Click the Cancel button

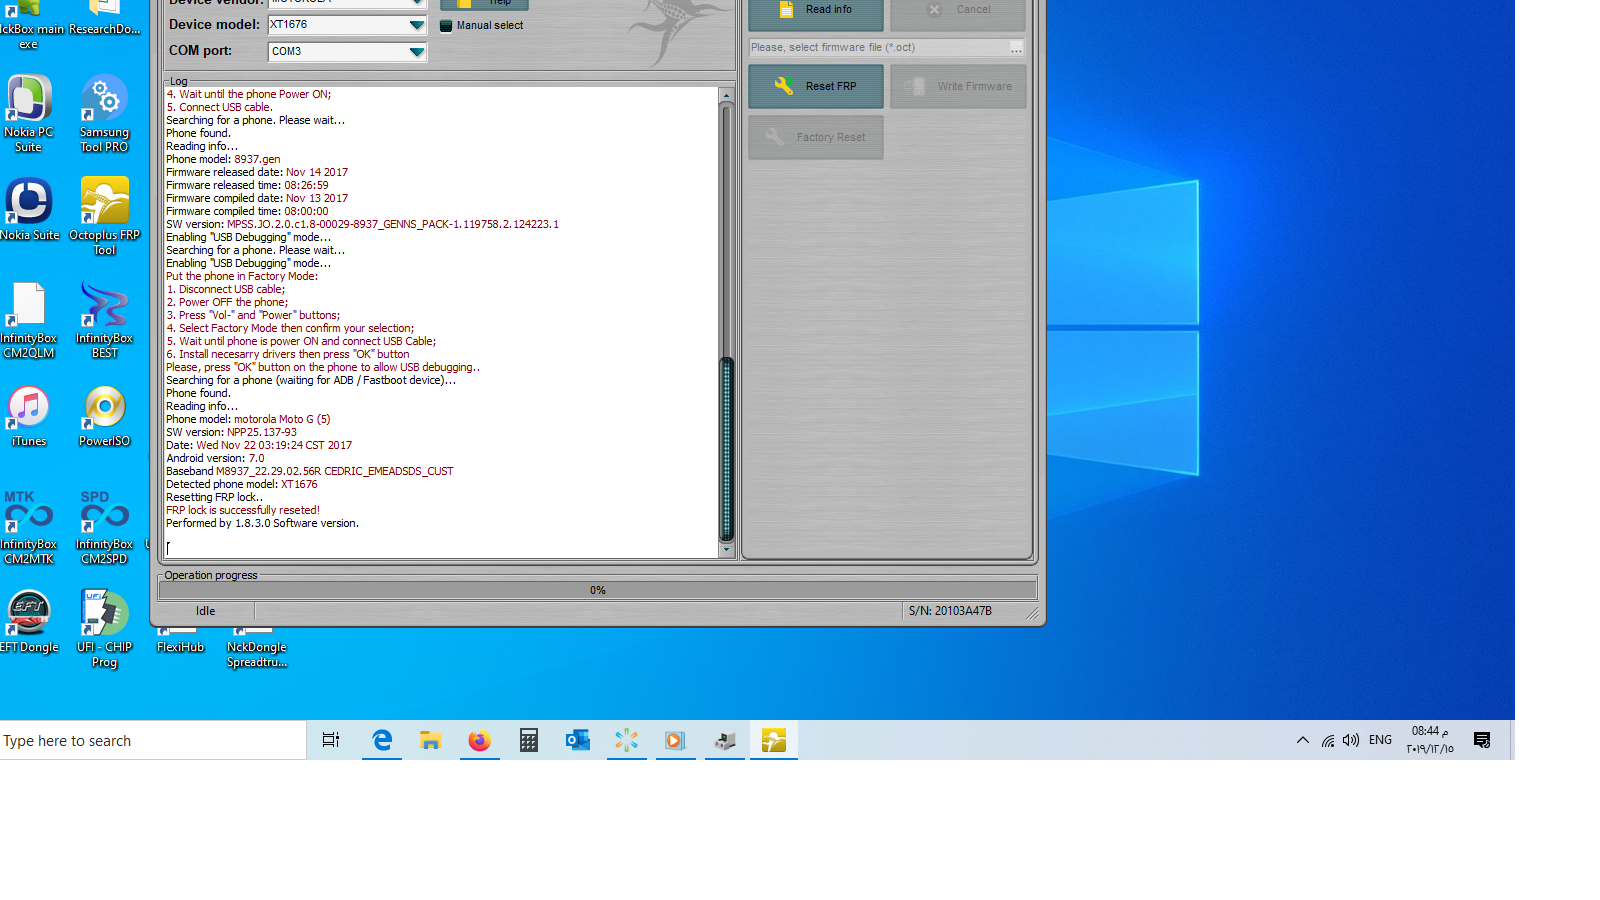[x=958, y=11]
